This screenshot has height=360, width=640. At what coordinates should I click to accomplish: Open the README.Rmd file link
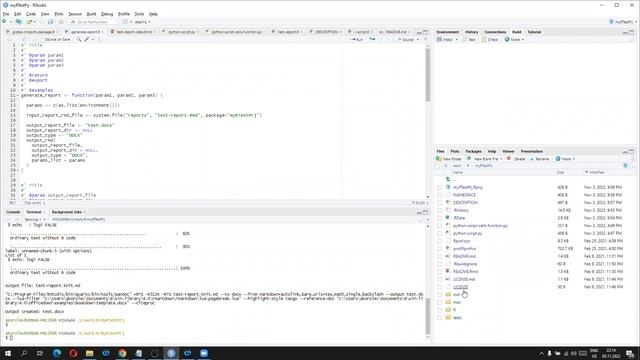click(465, 271)
